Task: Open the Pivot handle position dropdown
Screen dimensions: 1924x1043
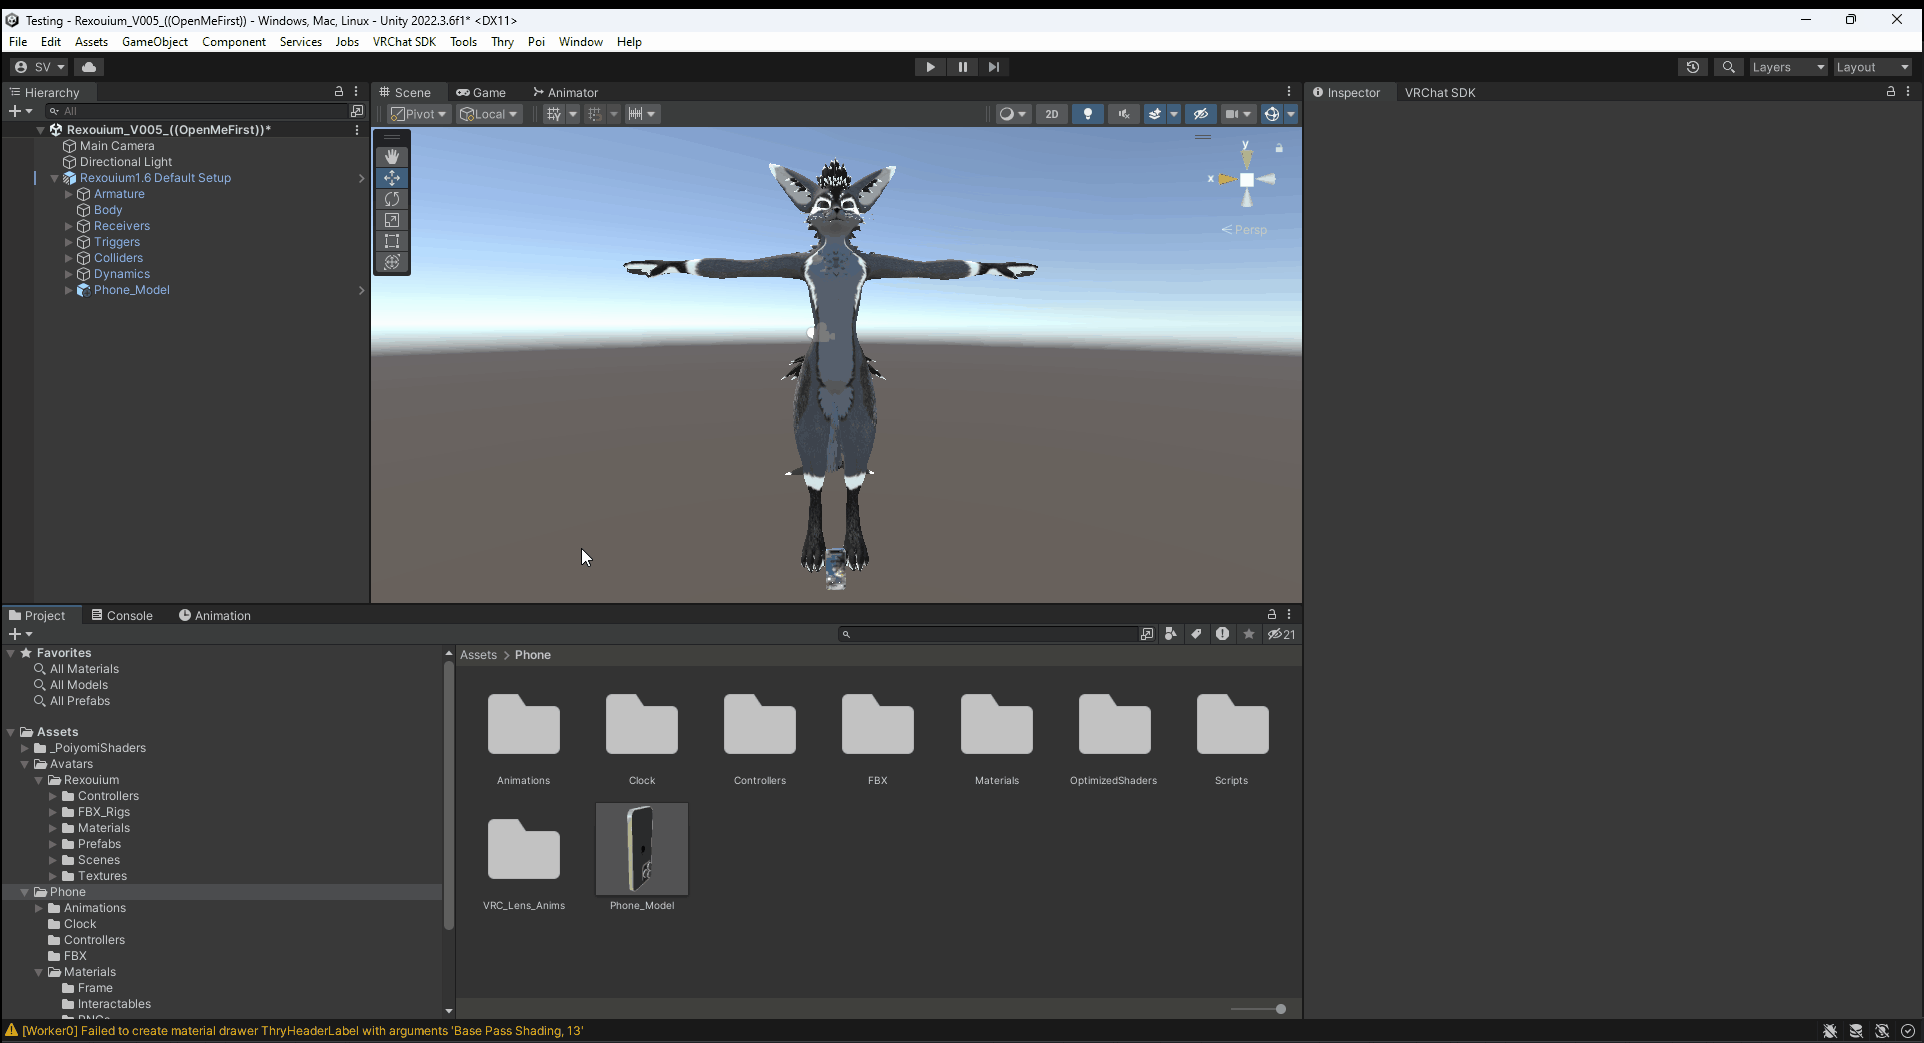Action: 419,114
